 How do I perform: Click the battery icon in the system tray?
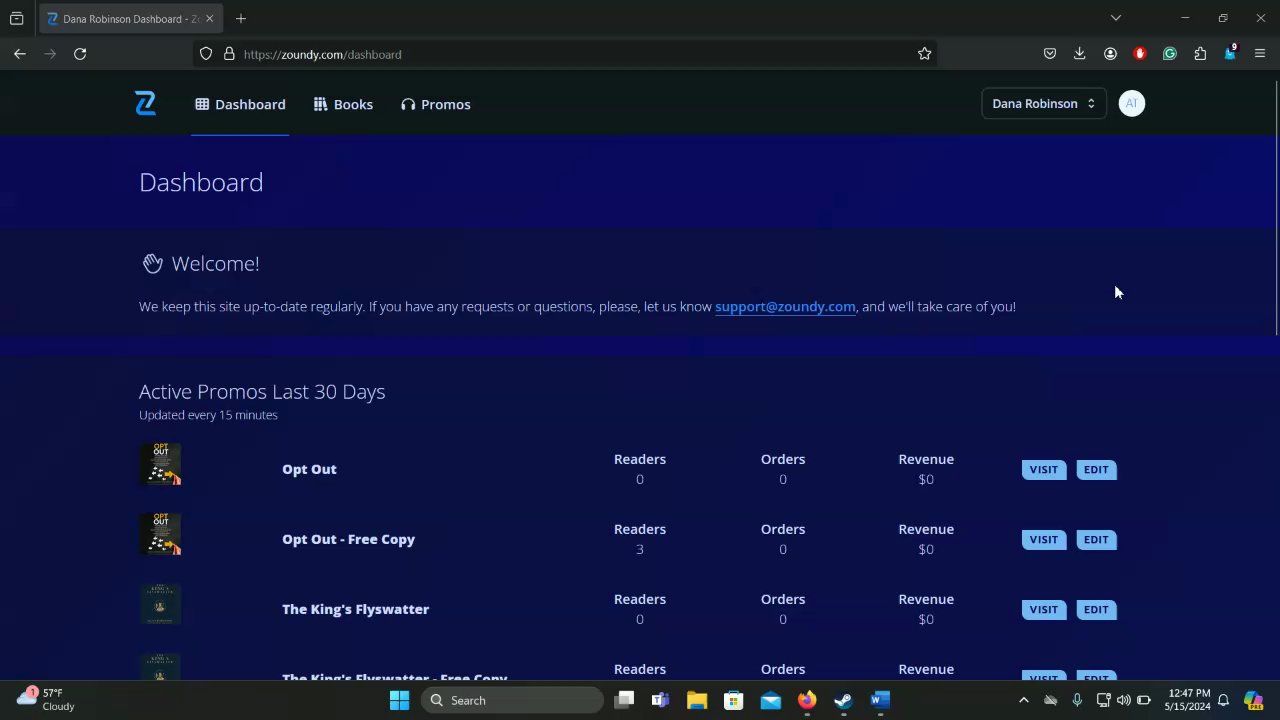[x=1144, y=700]
